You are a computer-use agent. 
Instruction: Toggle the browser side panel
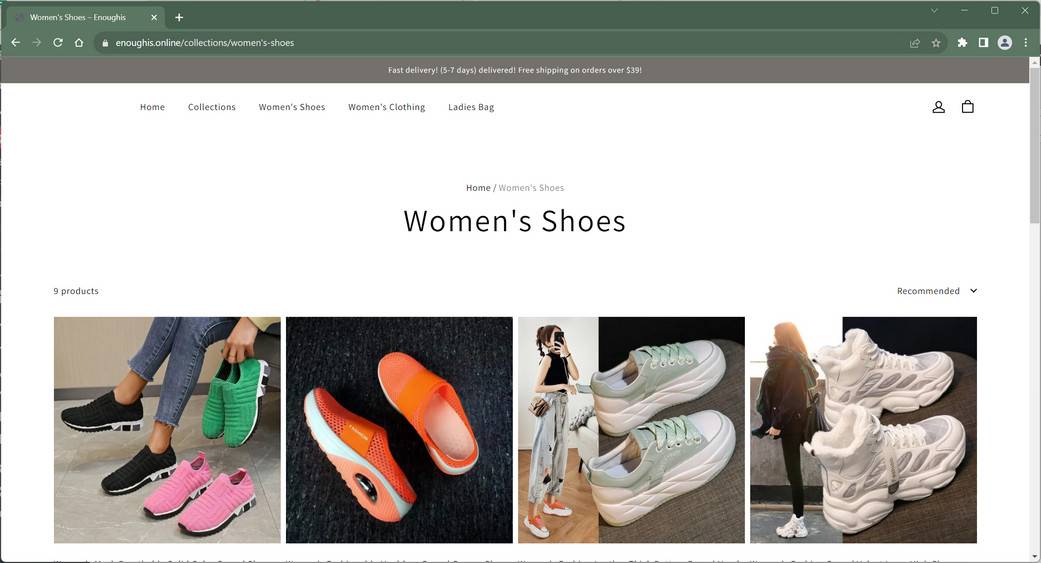pyautogui.click(x=983, y=42)
